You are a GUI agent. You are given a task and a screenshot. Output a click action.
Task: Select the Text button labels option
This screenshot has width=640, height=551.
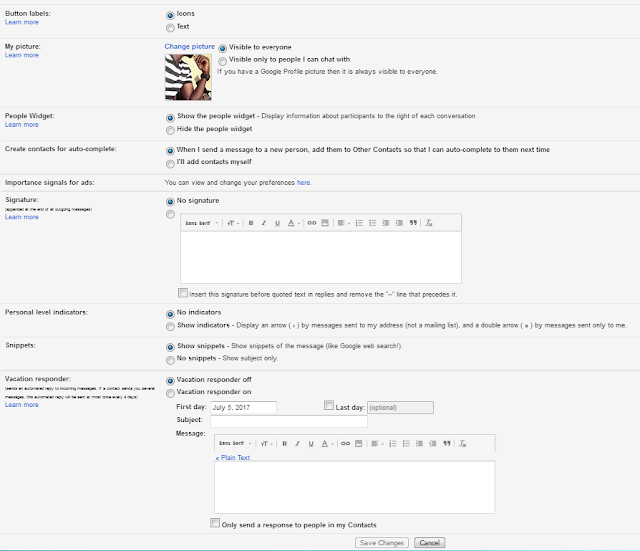click(170, 28)
